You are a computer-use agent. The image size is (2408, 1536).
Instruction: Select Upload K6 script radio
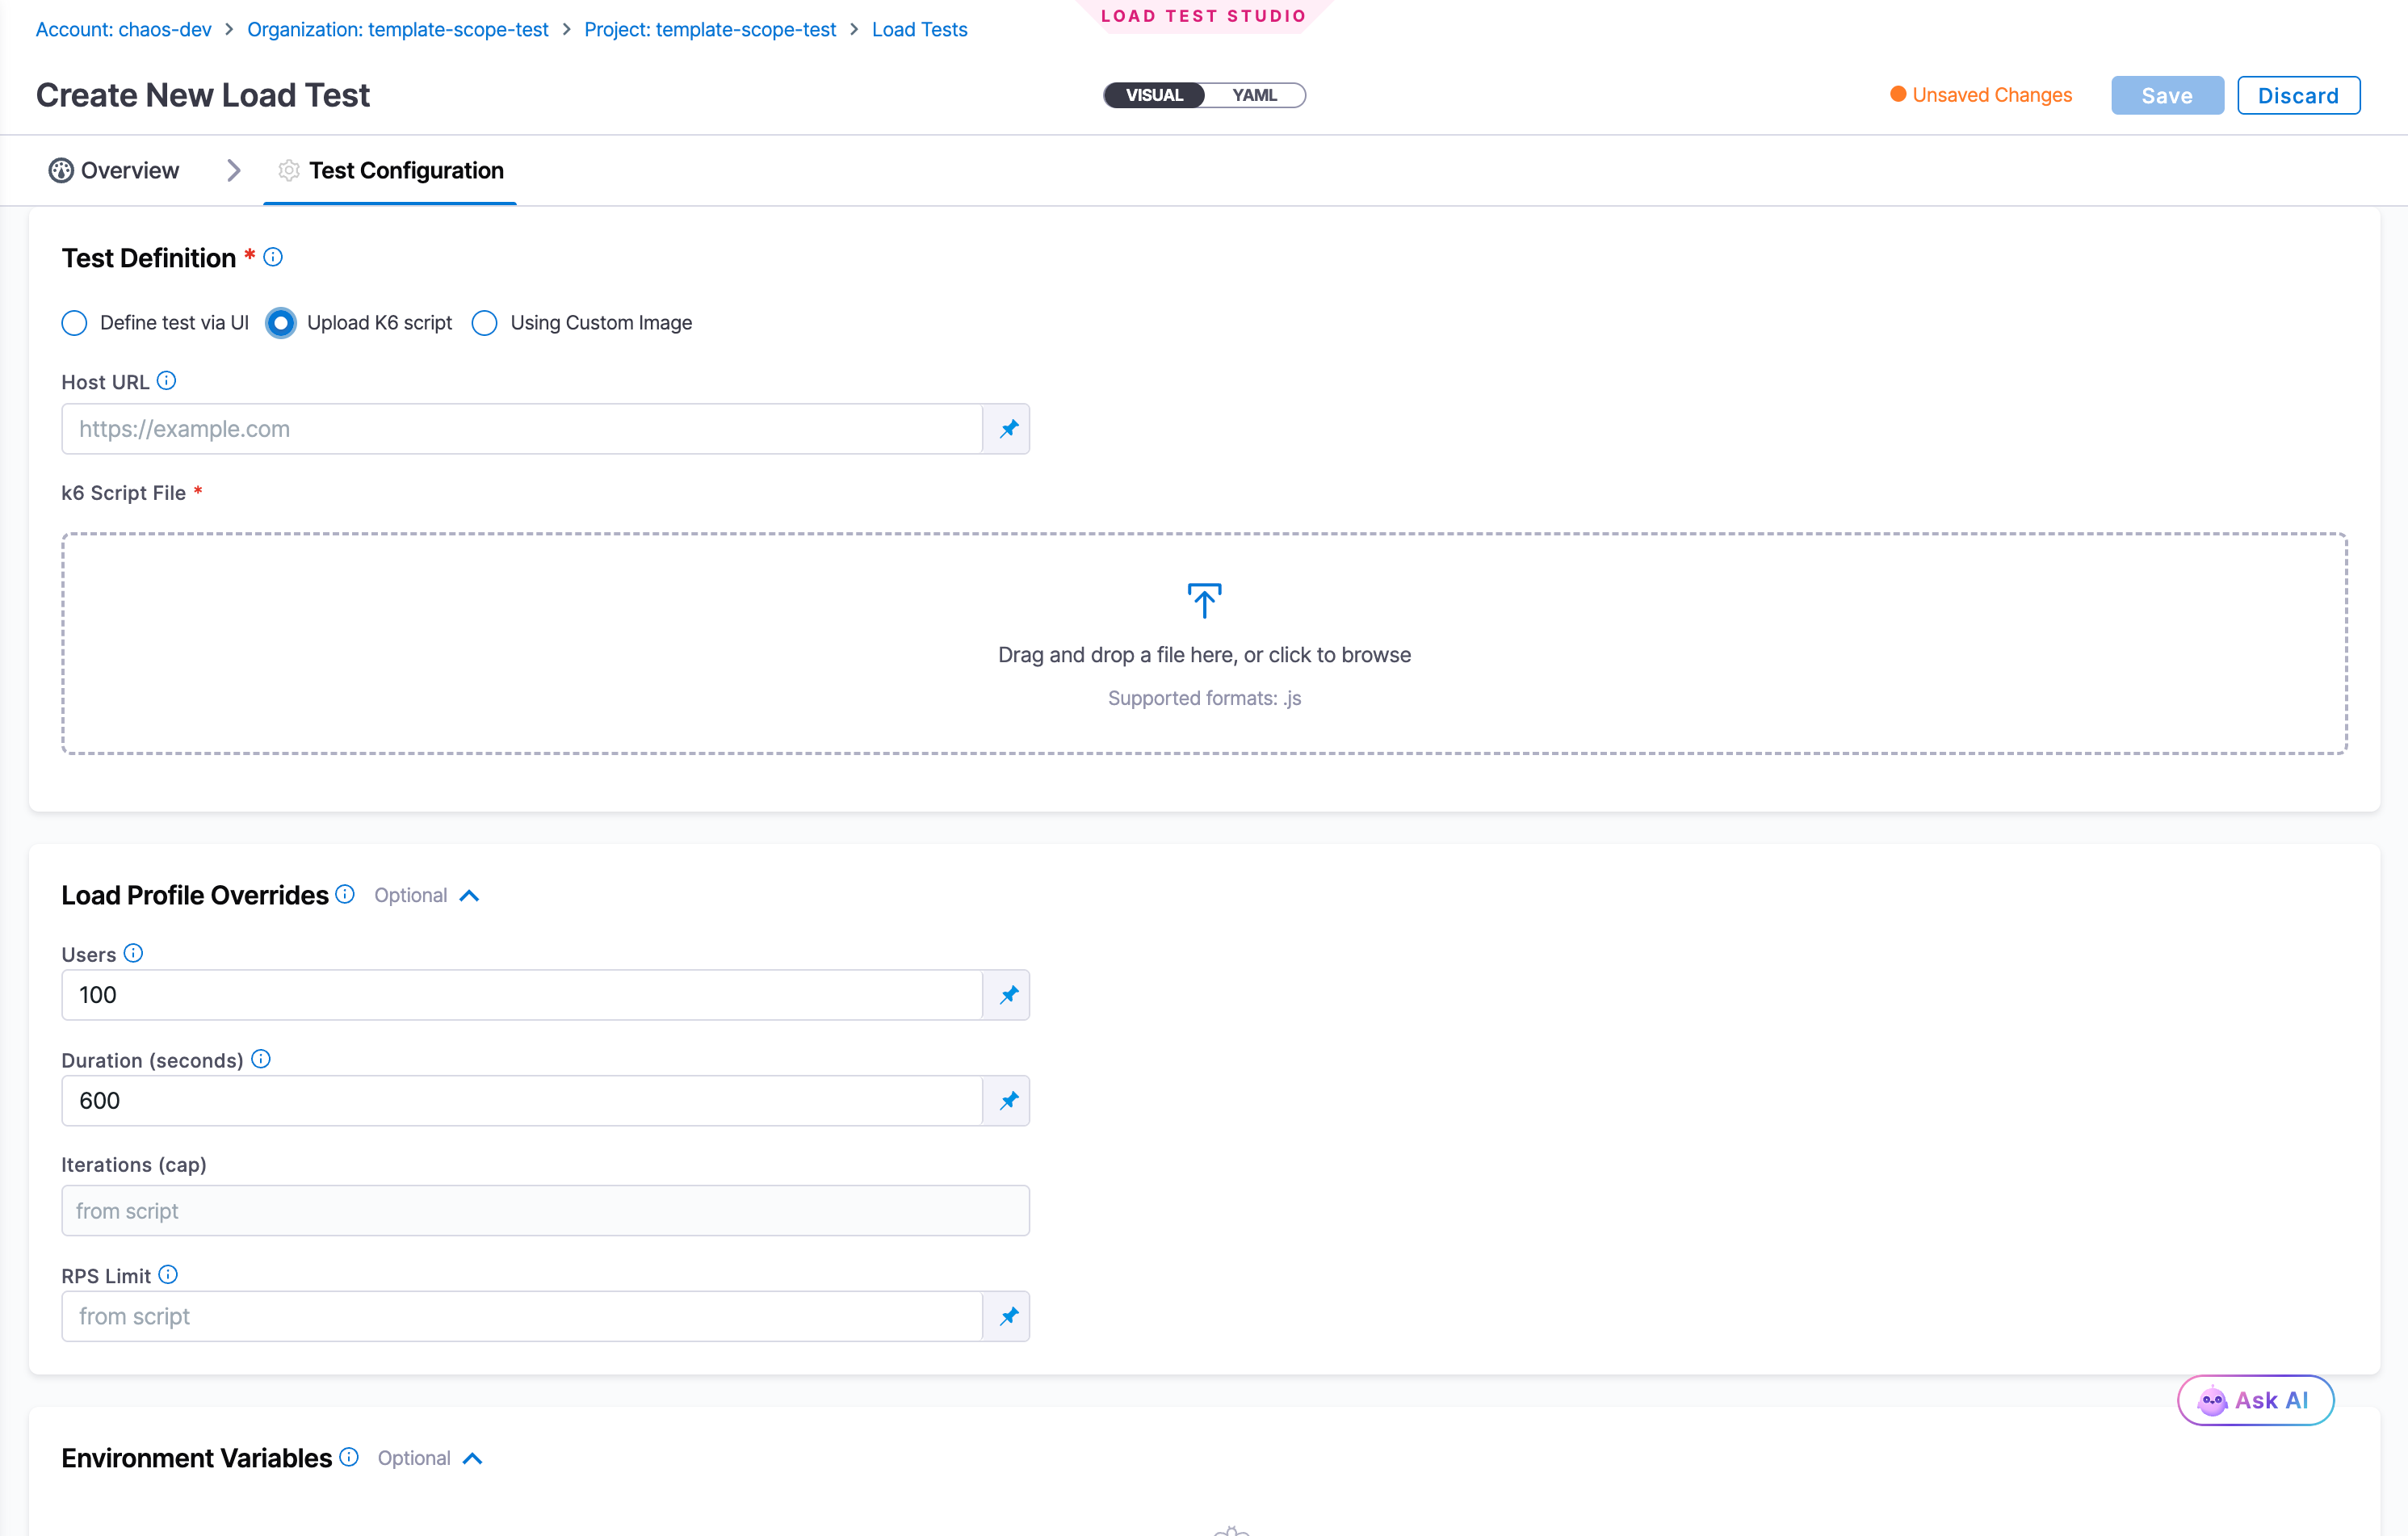coord(281,323)
